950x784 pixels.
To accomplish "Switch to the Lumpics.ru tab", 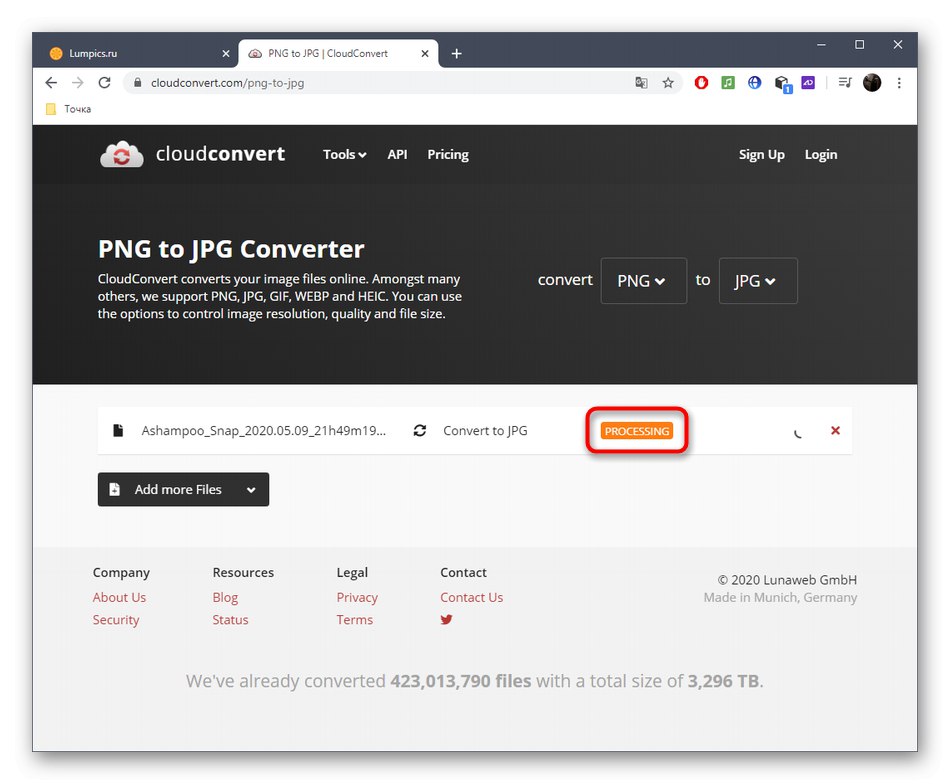I will tap(140, 53).
